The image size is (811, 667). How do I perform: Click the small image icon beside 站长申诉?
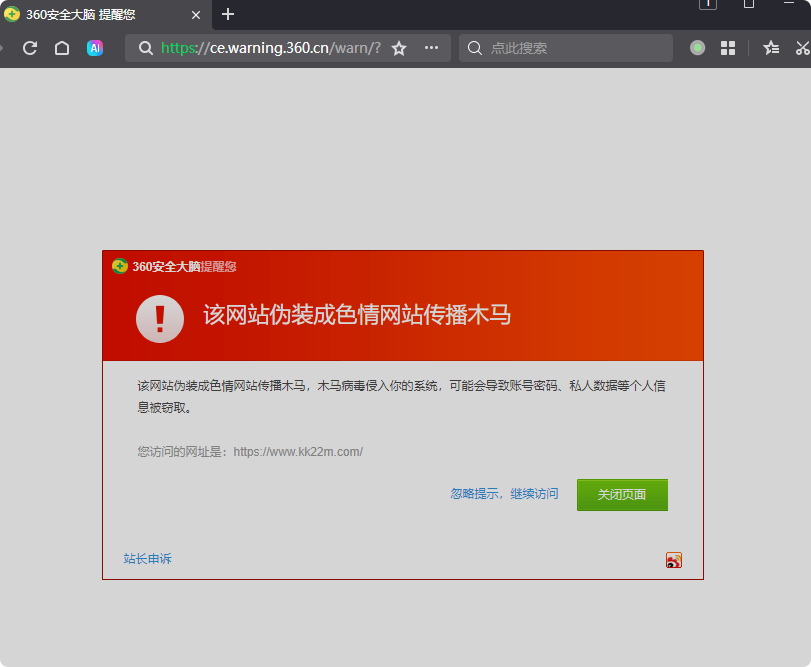click(673, 560)
